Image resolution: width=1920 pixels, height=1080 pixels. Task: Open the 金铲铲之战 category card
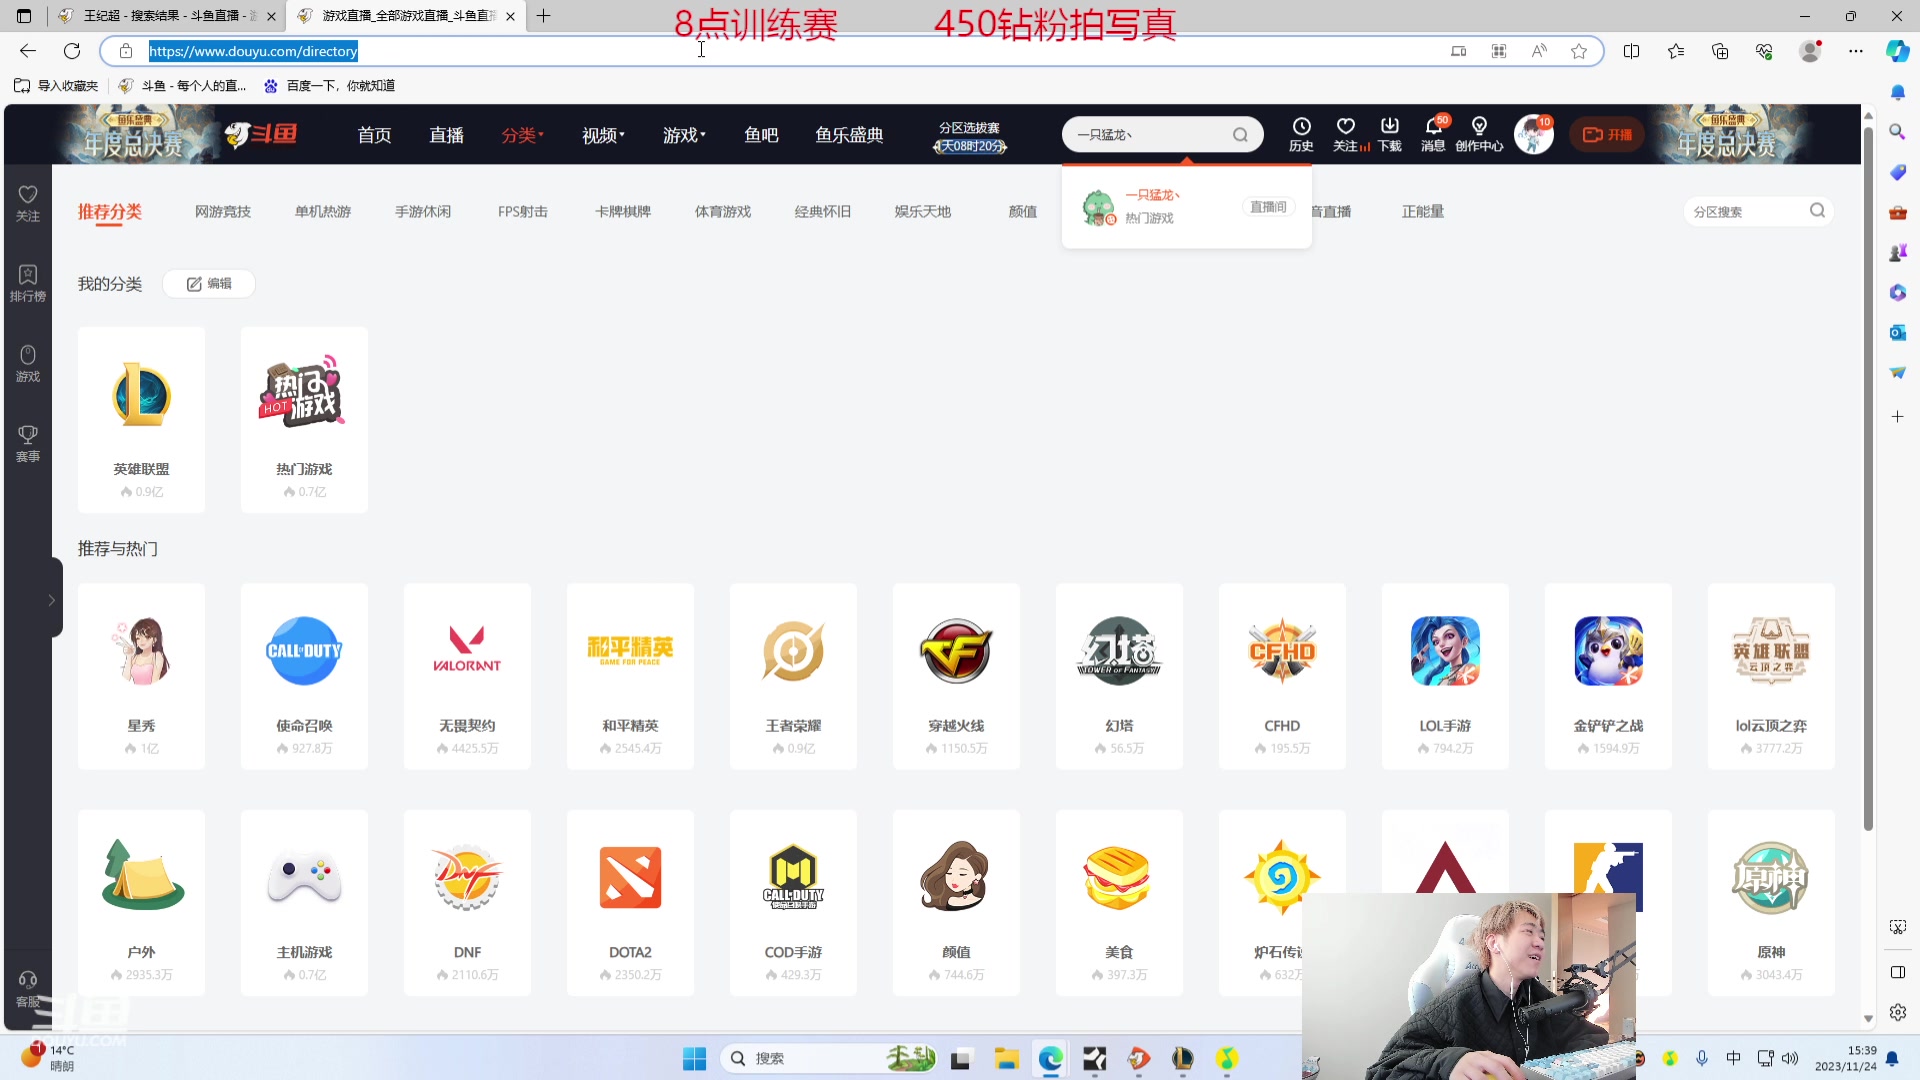click(x=1608, y=676)
